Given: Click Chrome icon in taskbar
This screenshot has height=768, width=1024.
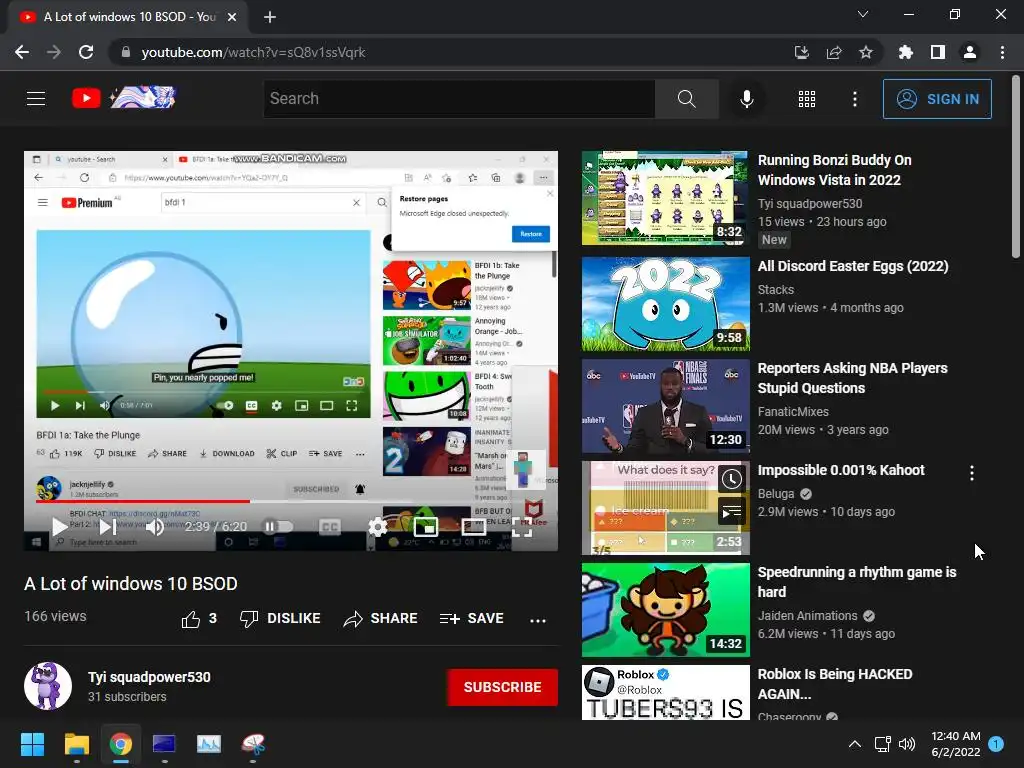Looking at the screenshot, I should [120, 744].
